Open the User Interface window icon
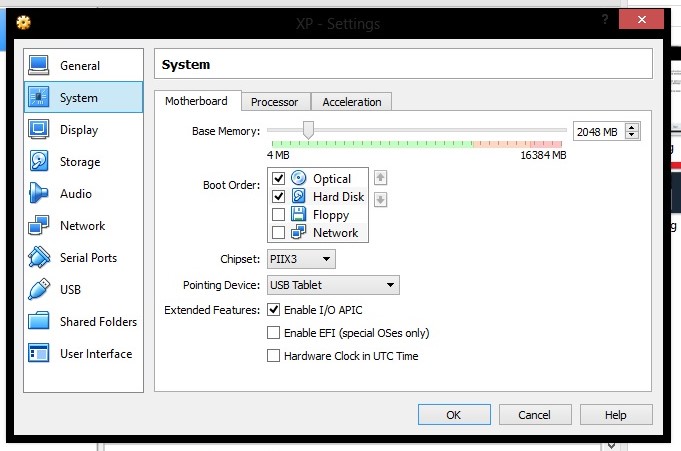This screenshot has width=681, height=451. click(39, 353)
